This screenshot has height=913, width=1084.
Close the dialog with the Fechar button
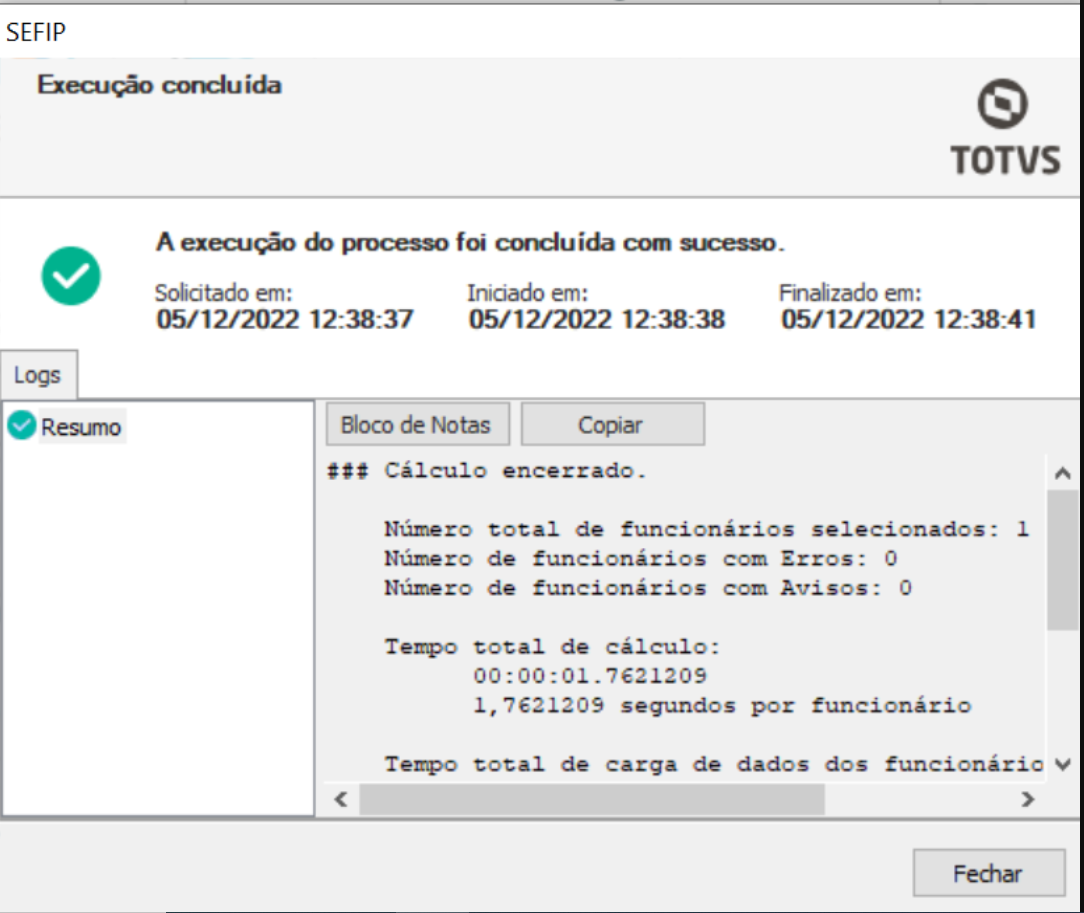pyautogui.click(x=989, y=873)
